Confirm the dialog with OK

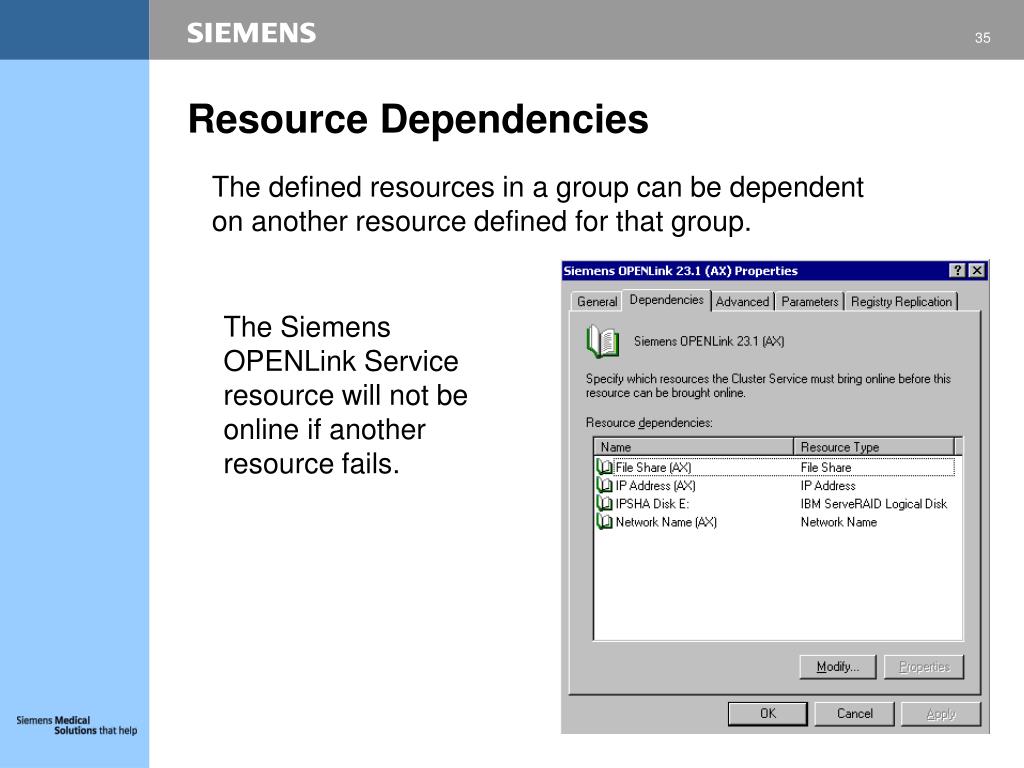[768, 714]
